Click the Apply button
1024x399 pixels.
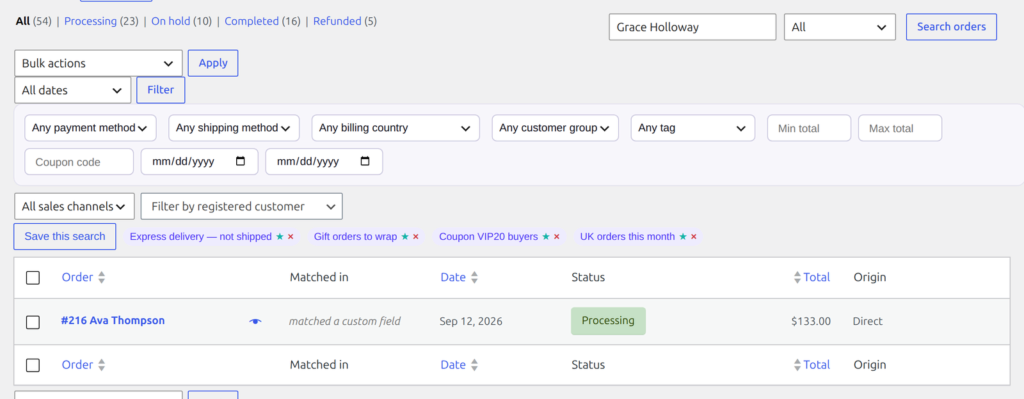click(x=213, y=63)
